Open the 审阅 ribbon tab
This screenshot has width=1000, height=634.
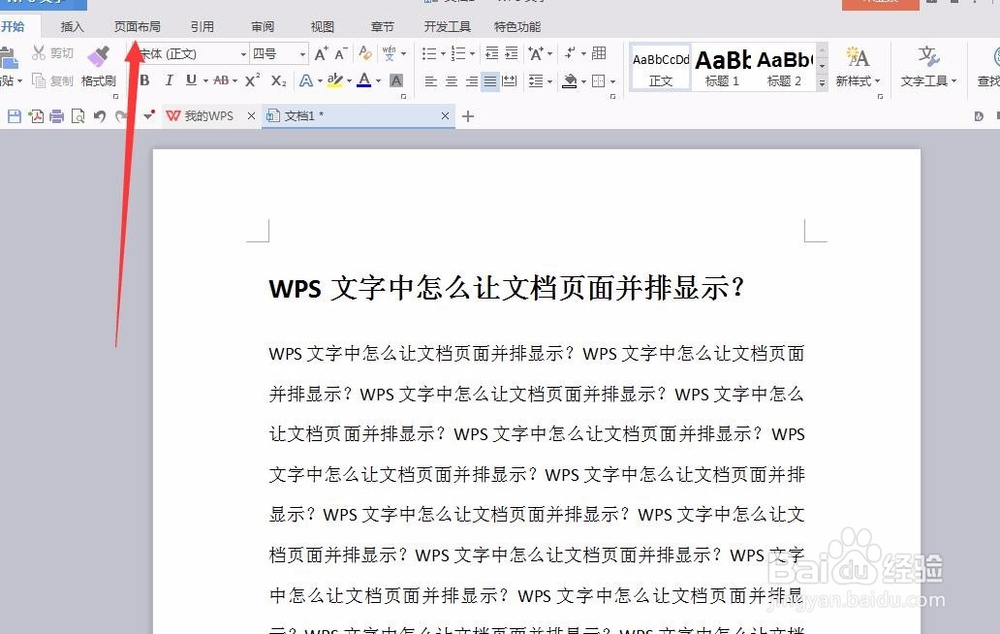[x=262, y=27]
